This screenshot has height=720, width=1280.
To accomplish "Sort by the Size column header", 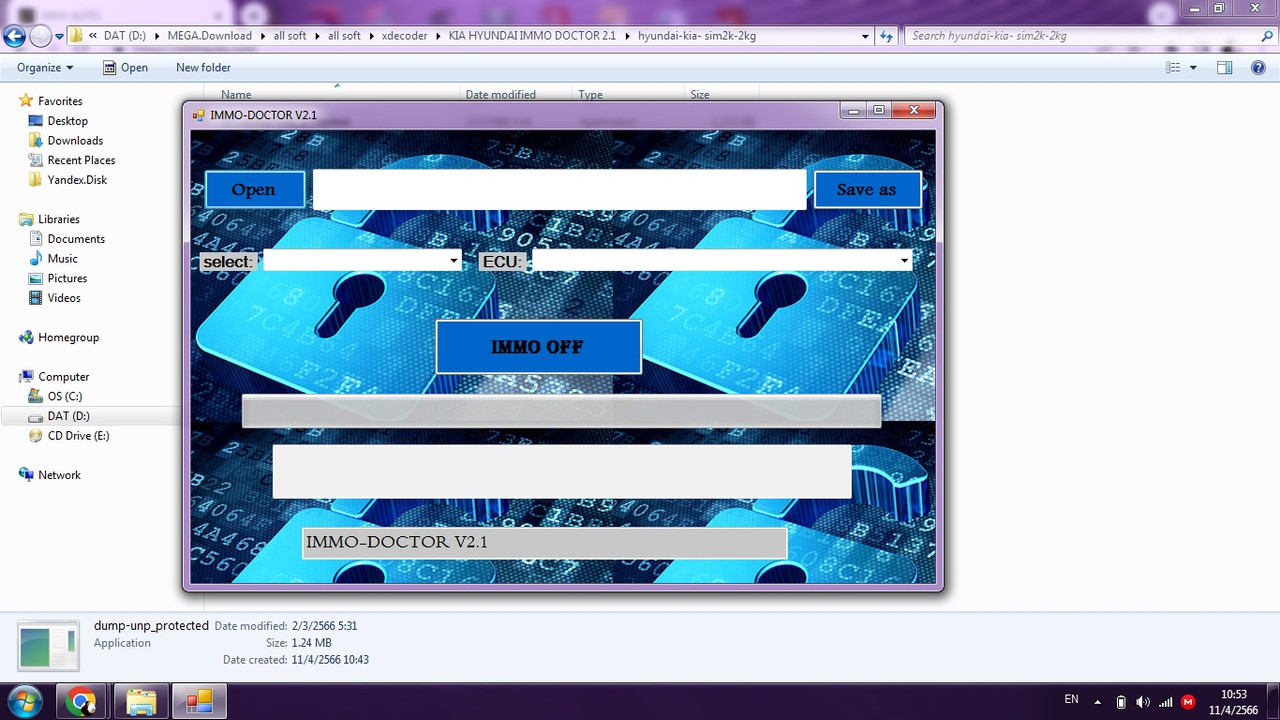I will pos(700,94).
